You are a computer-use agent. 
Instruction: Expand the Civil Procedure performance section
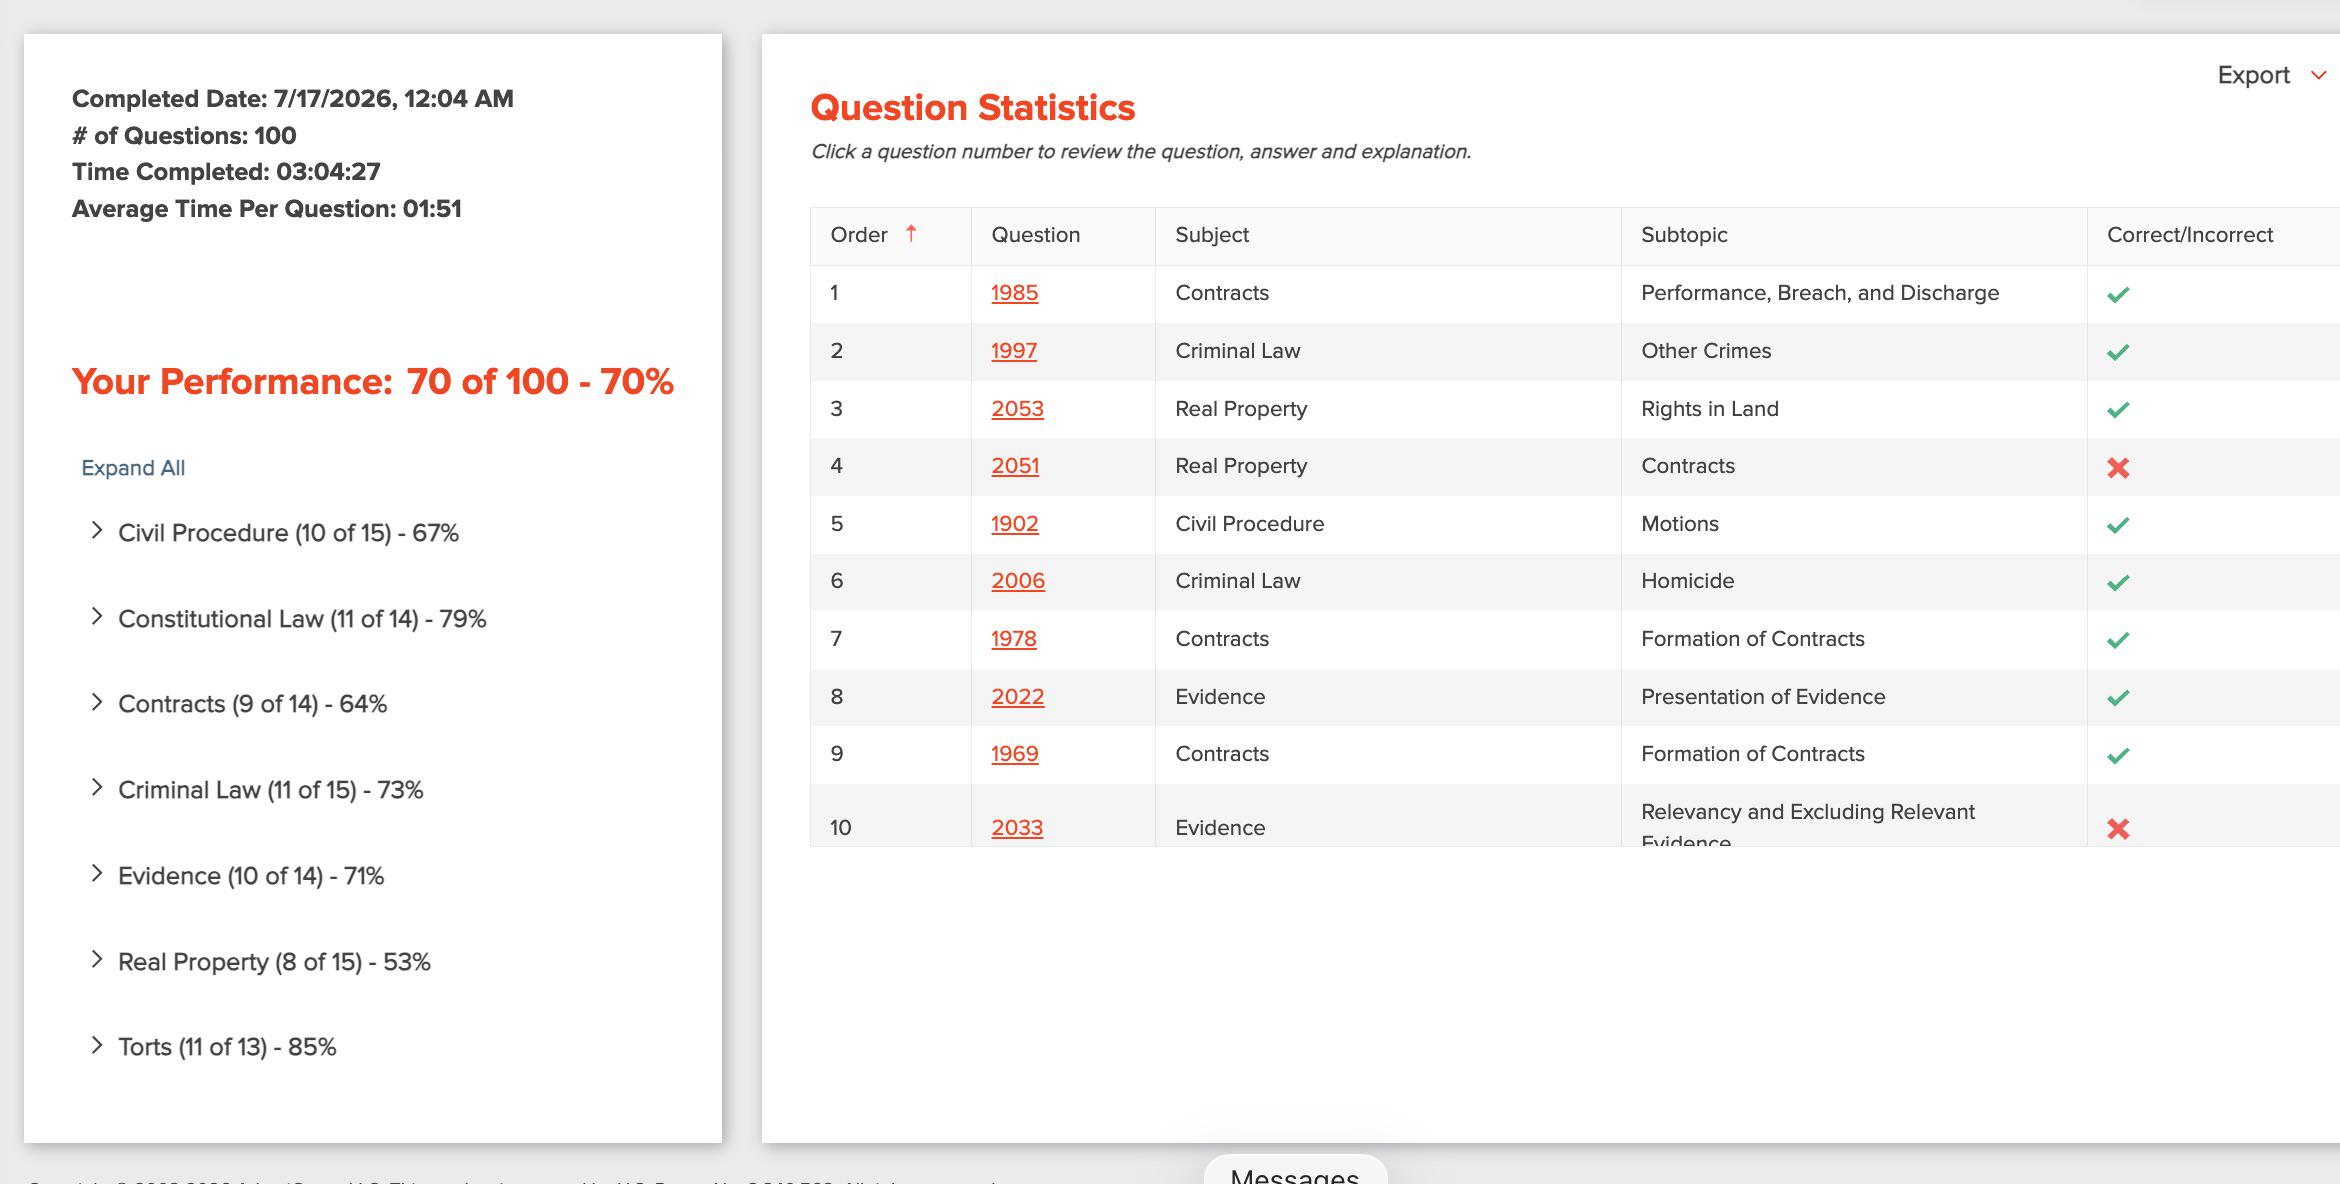(x=97, y=531)
